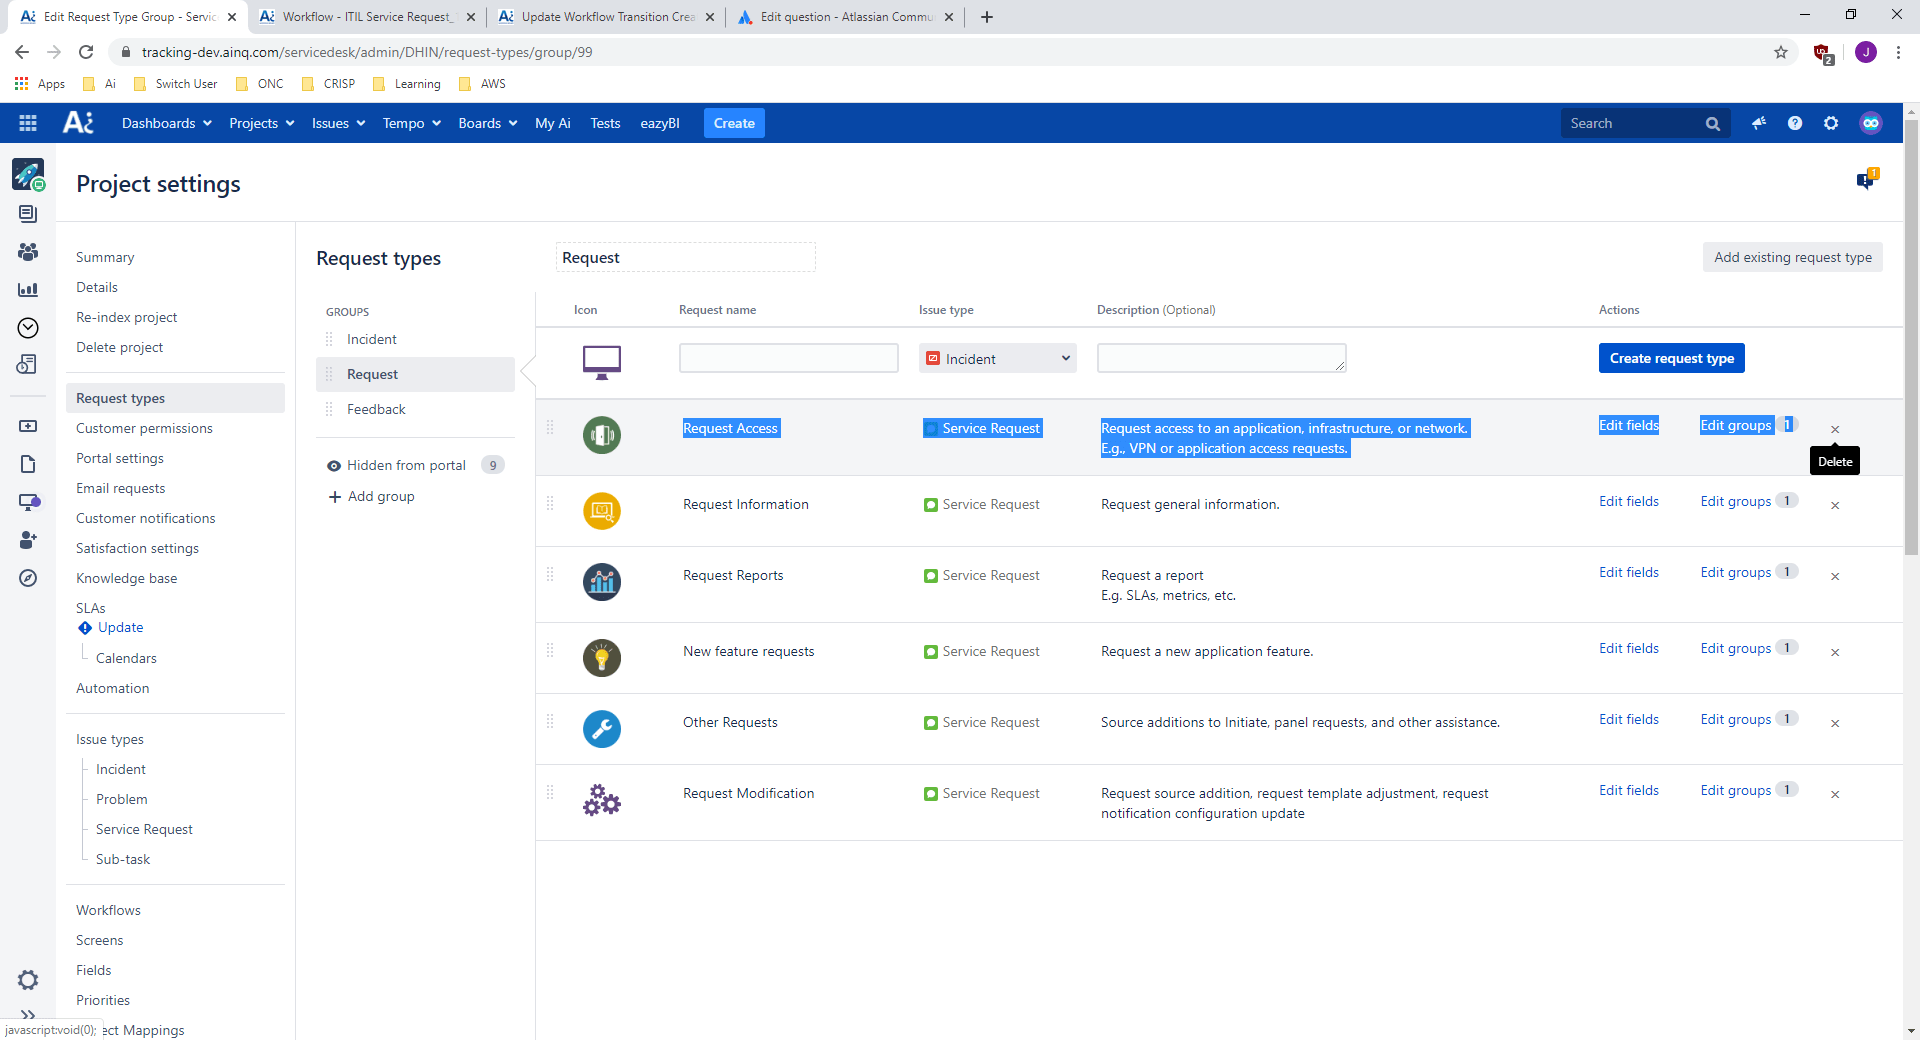Click Add existing request type
The width and height of the screenshot is (1920, 1040).
pyautogui.click(x=1793, y=257)
